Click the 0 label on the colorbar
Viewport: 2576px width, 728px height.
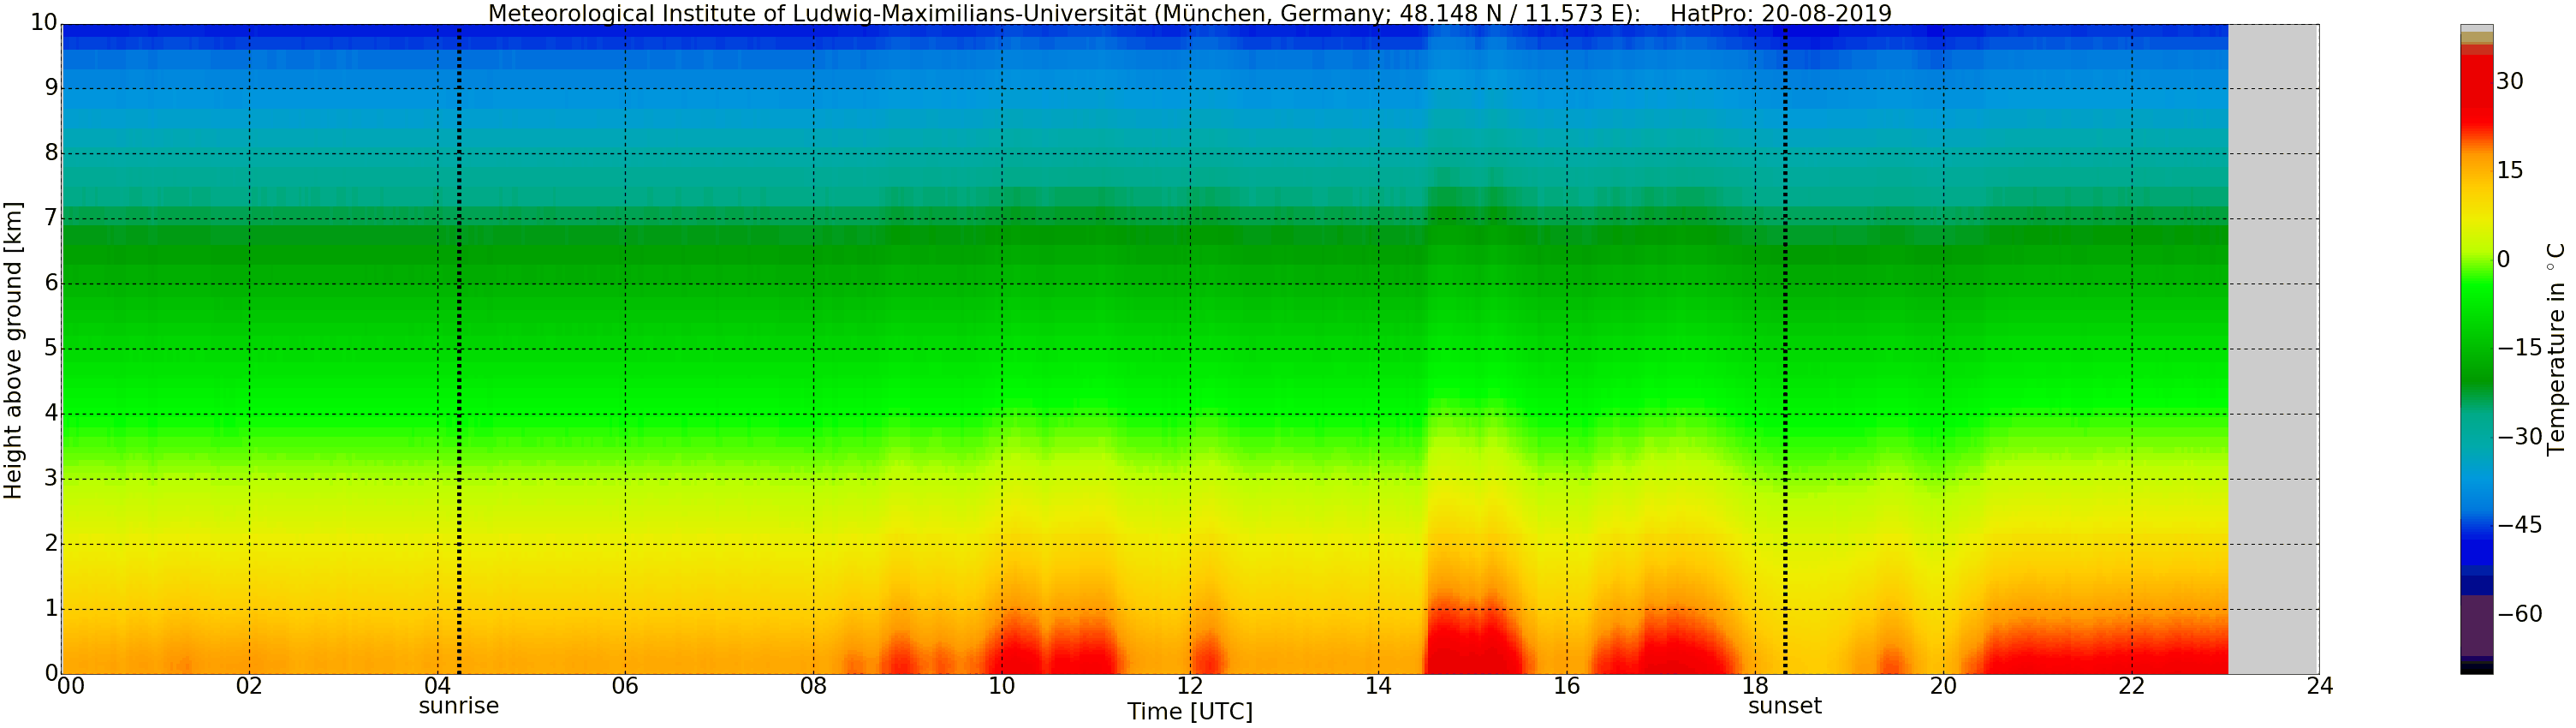point(2503,260)
